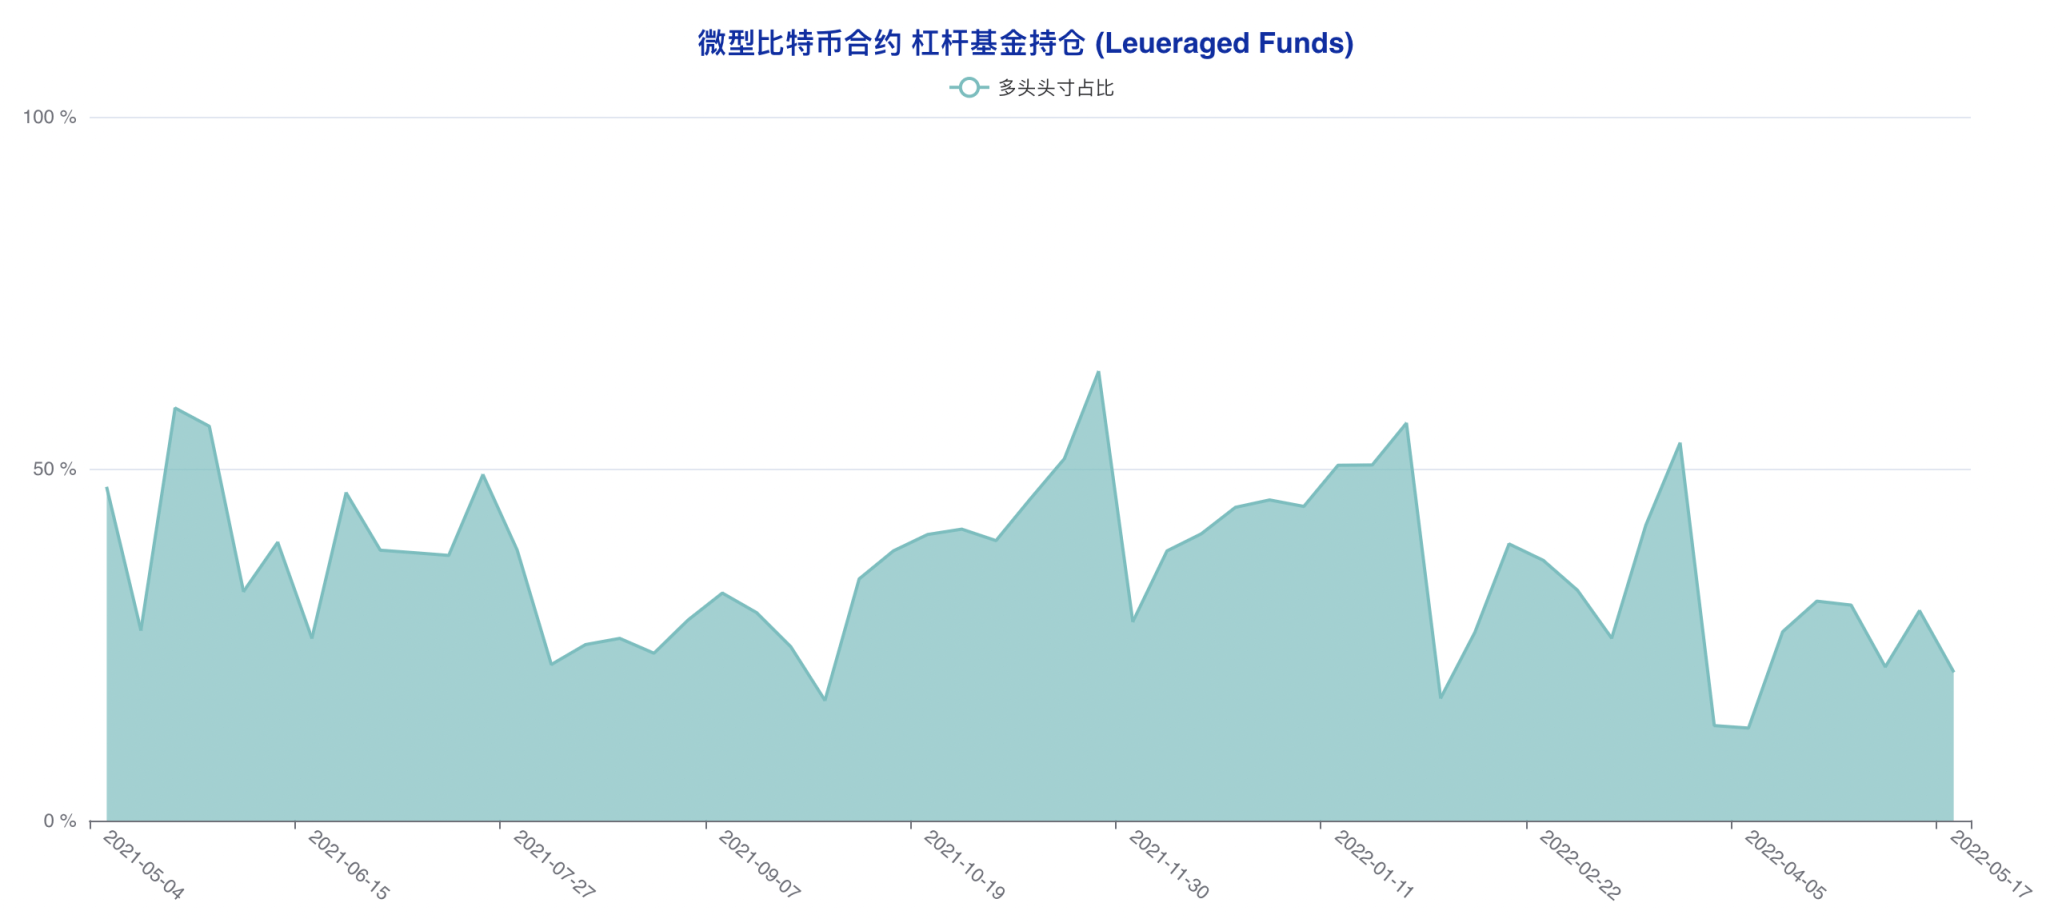
Task: Click the 2022-04-05 date label
Action: (1784, 865)
